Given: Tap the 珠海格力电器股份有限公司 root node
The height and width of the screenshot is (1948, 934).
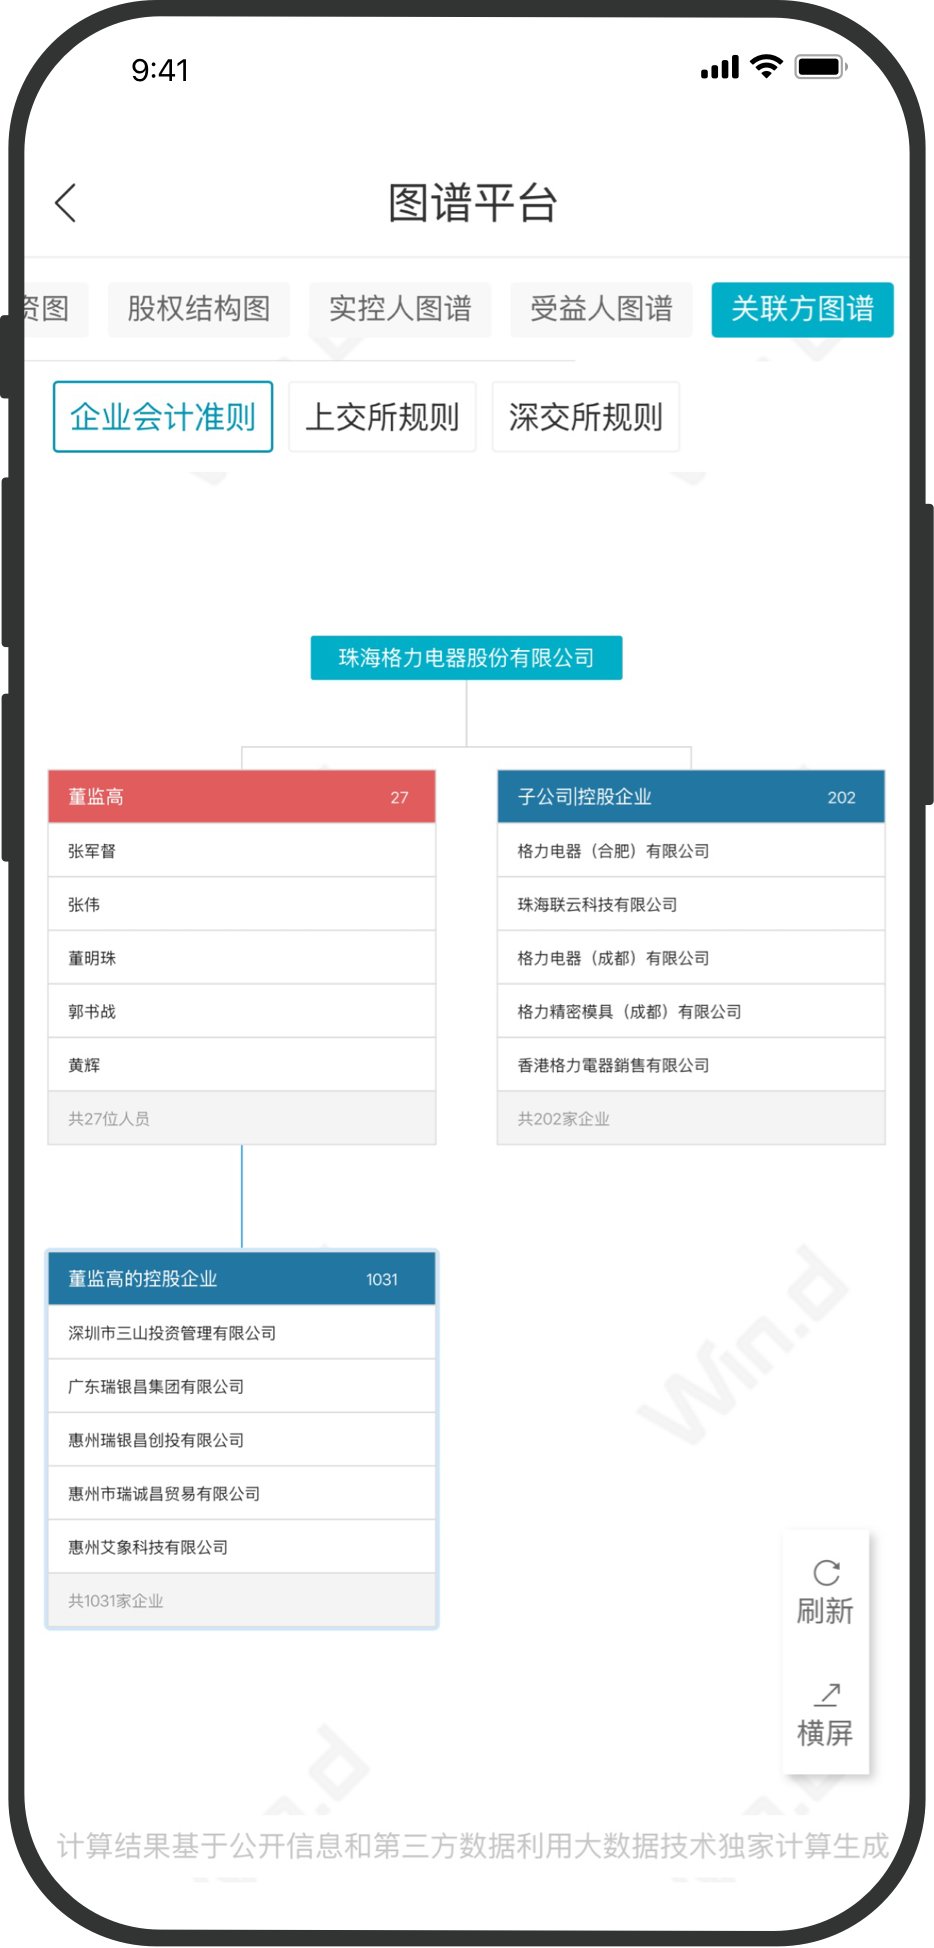Looking at the screenshot, I should 466,658.
